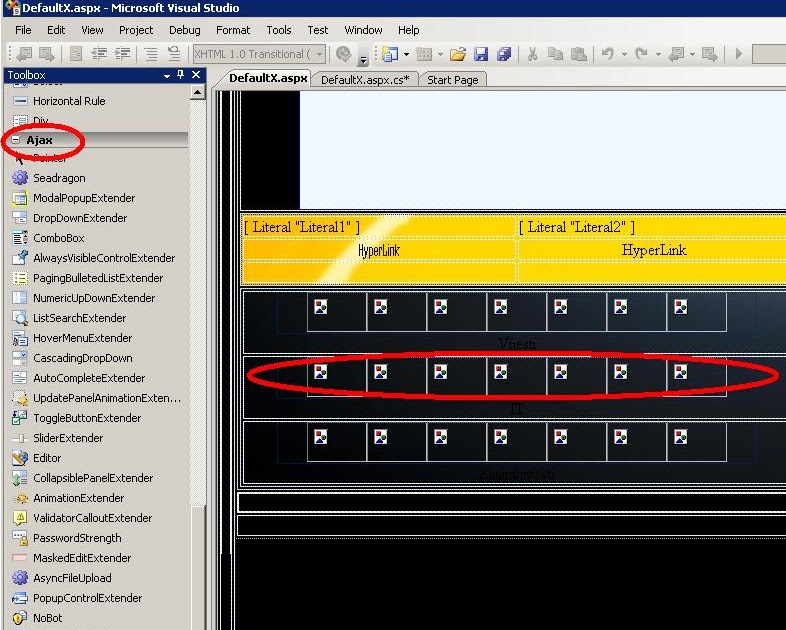Select the Literal "Literal2" control in designer

coord(577,227)
